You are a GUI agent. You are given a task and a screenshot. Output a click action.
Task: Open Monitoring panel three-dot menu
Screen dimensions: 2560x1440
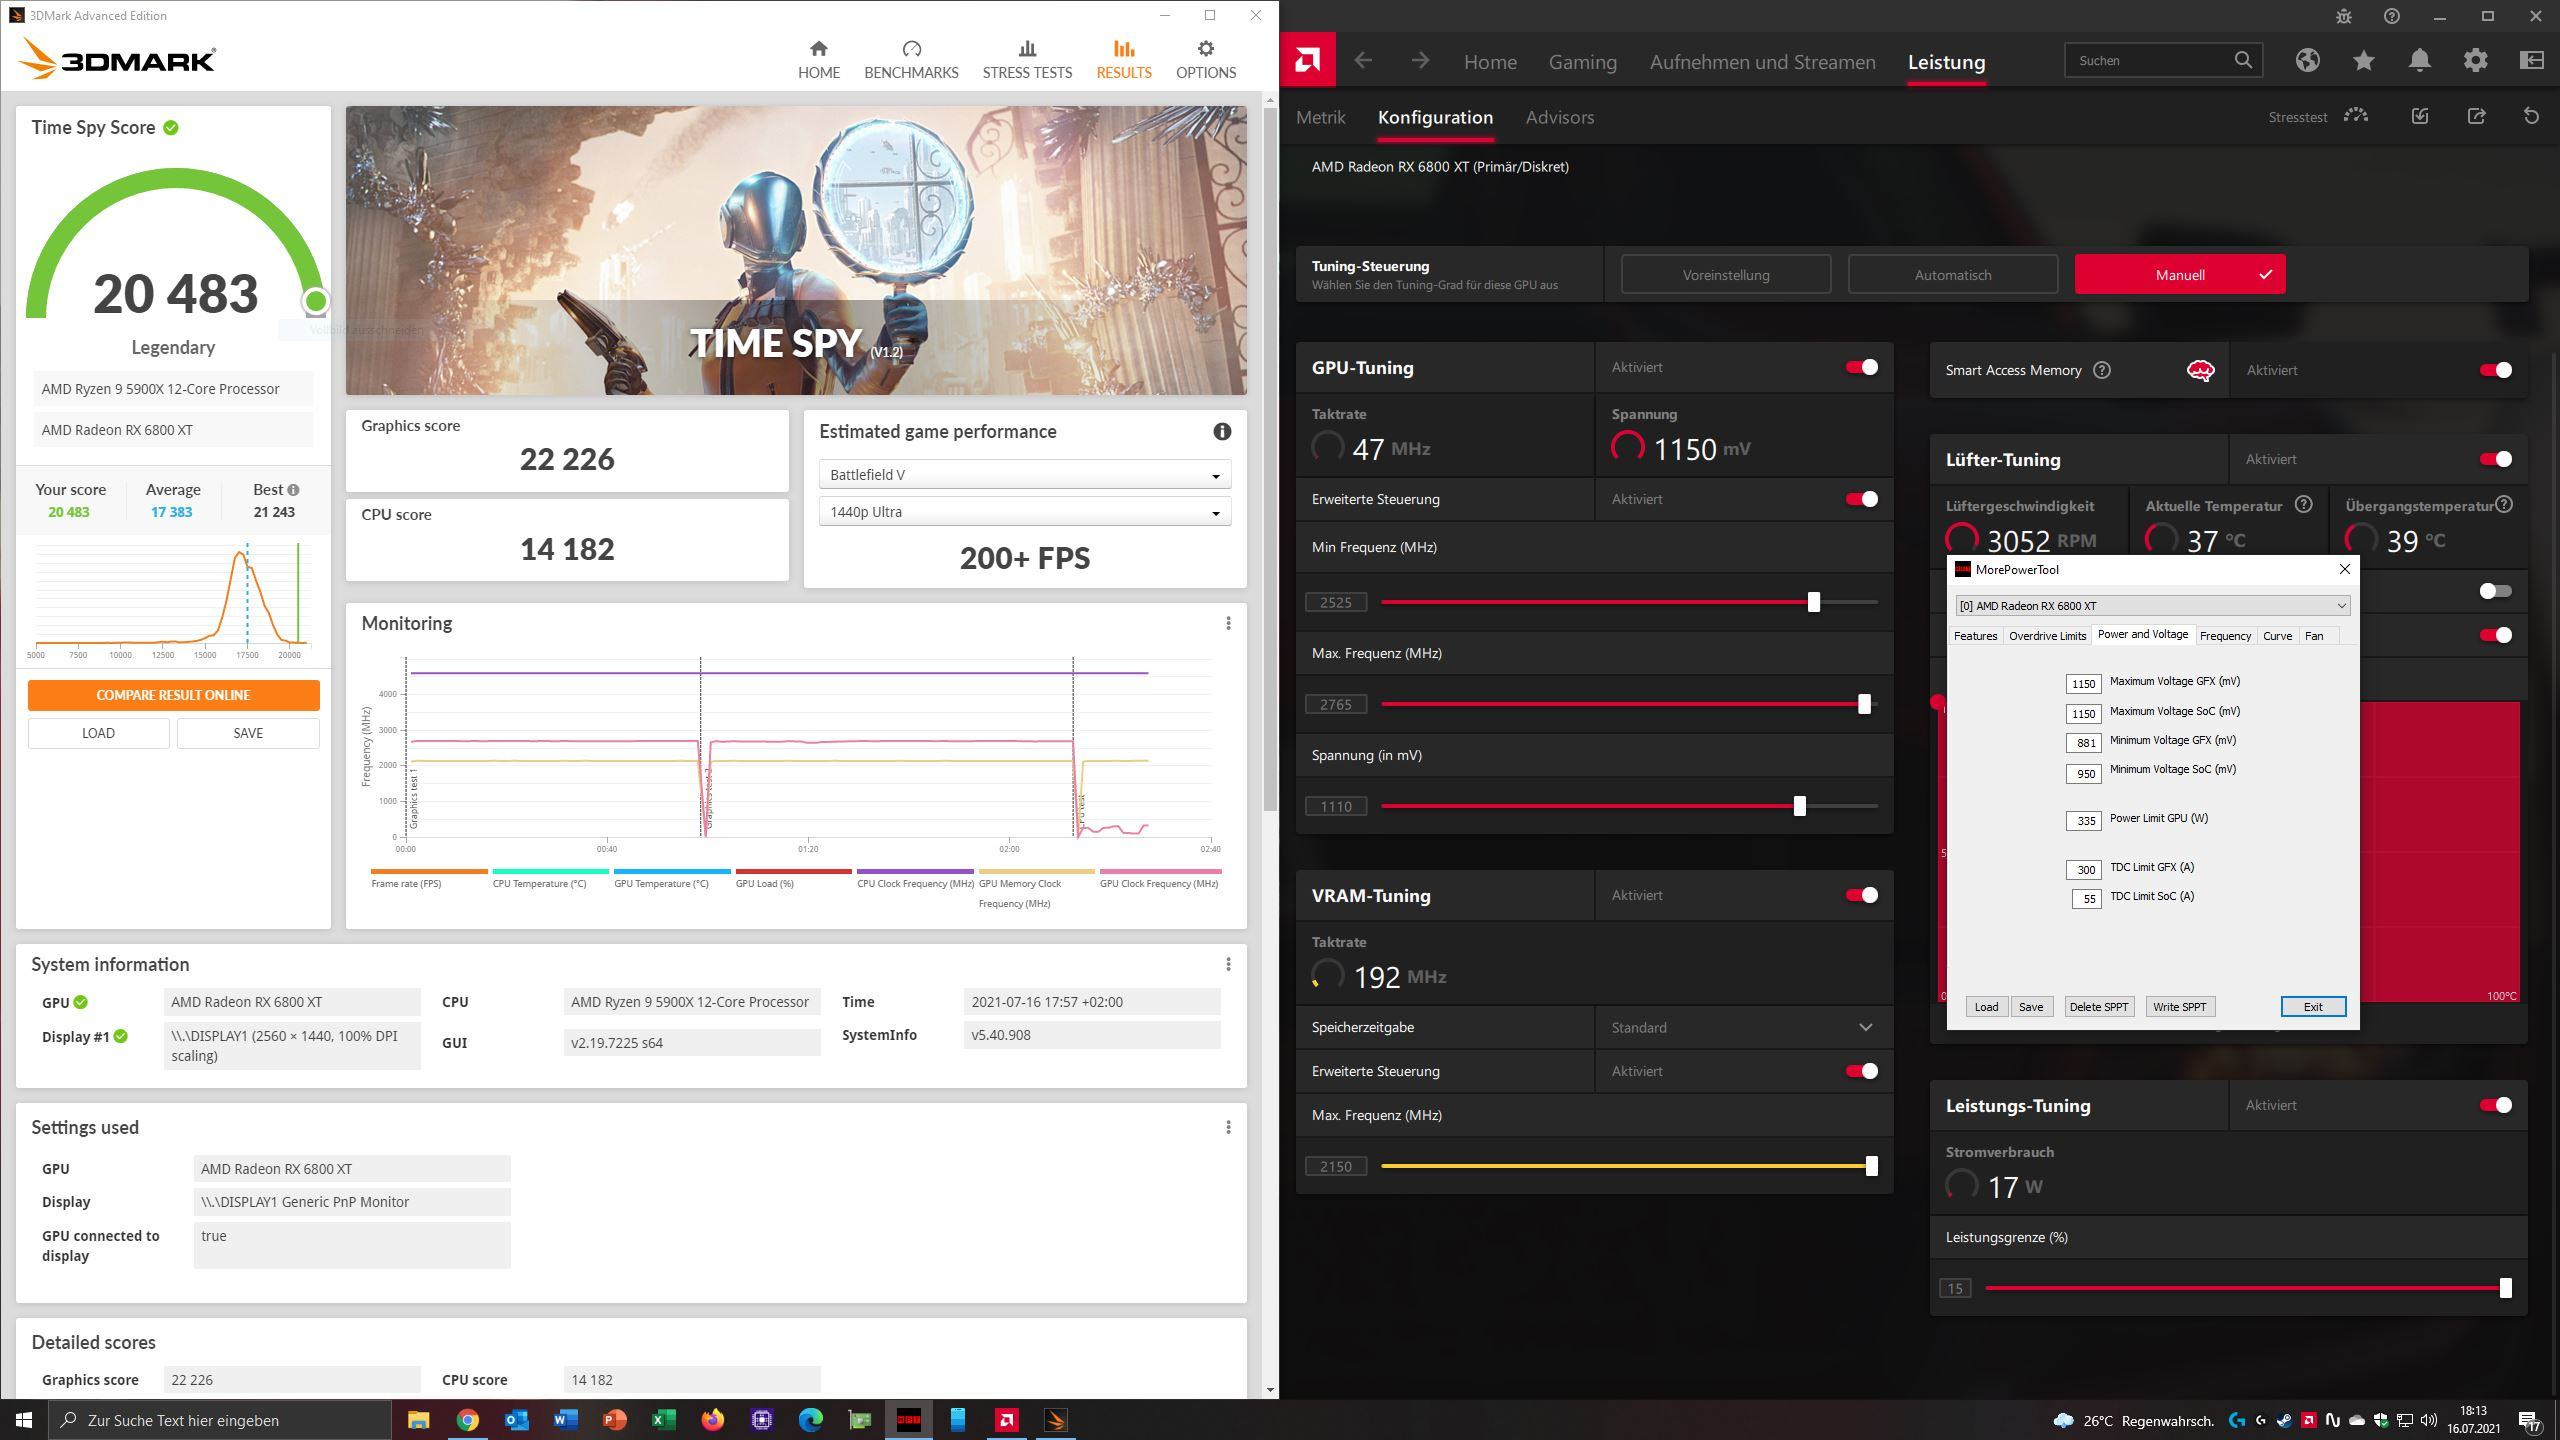click(x=1228, y=623)
